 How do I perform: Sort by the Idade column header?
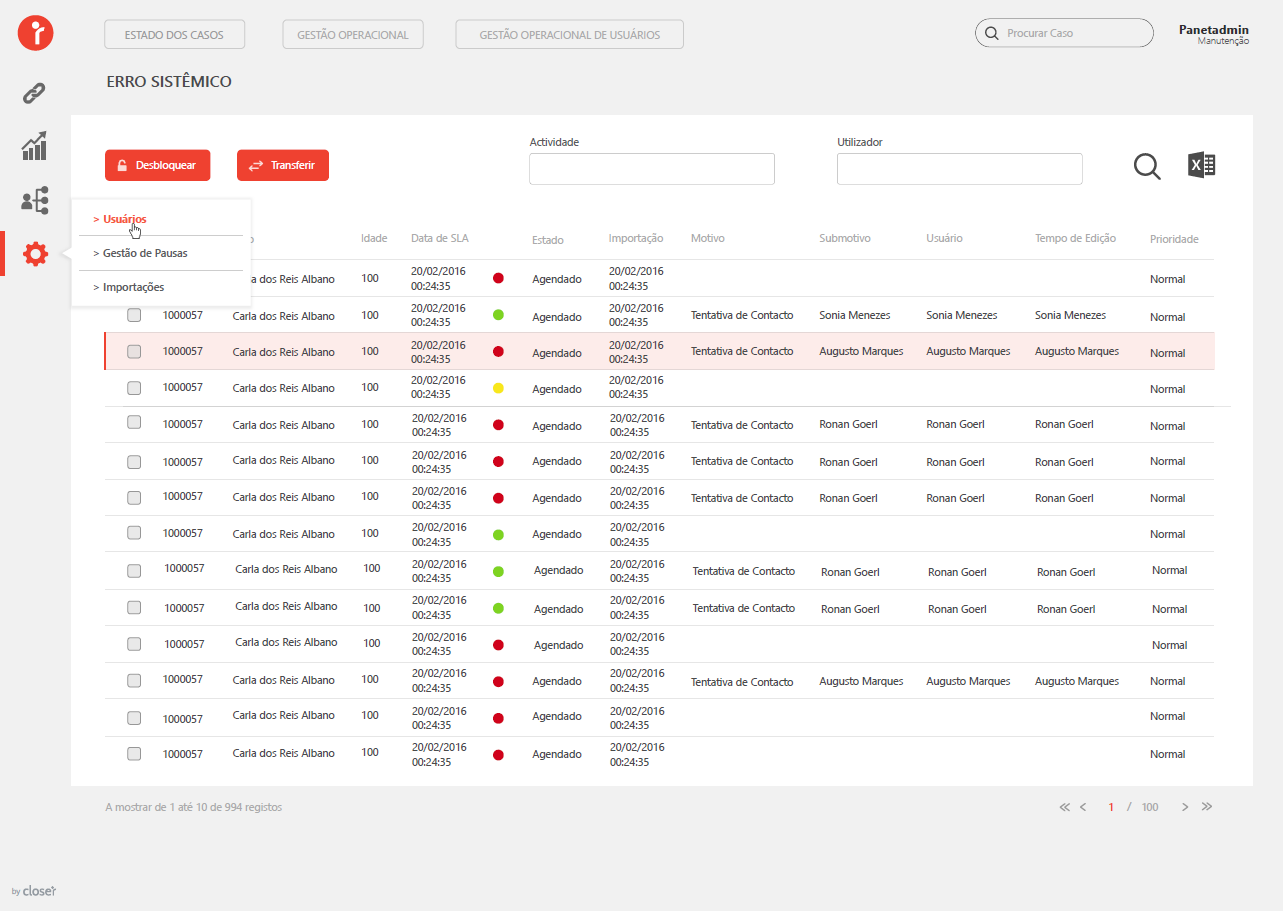374,238
